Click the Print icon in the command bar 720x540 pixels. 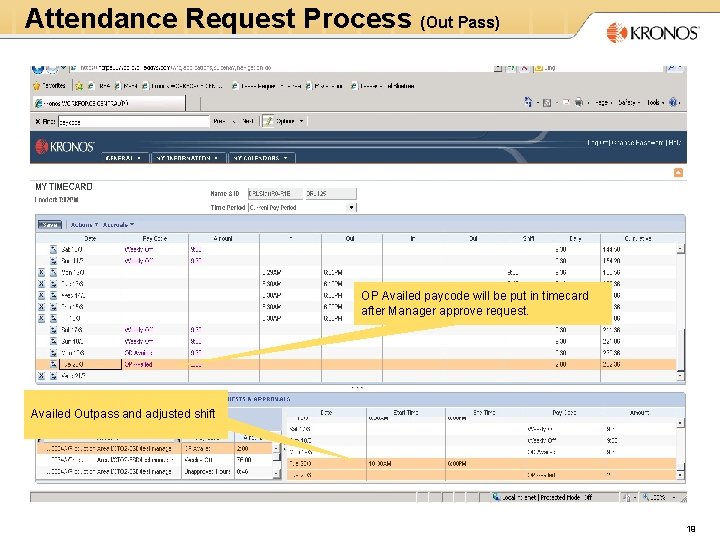tap(579, 102)
